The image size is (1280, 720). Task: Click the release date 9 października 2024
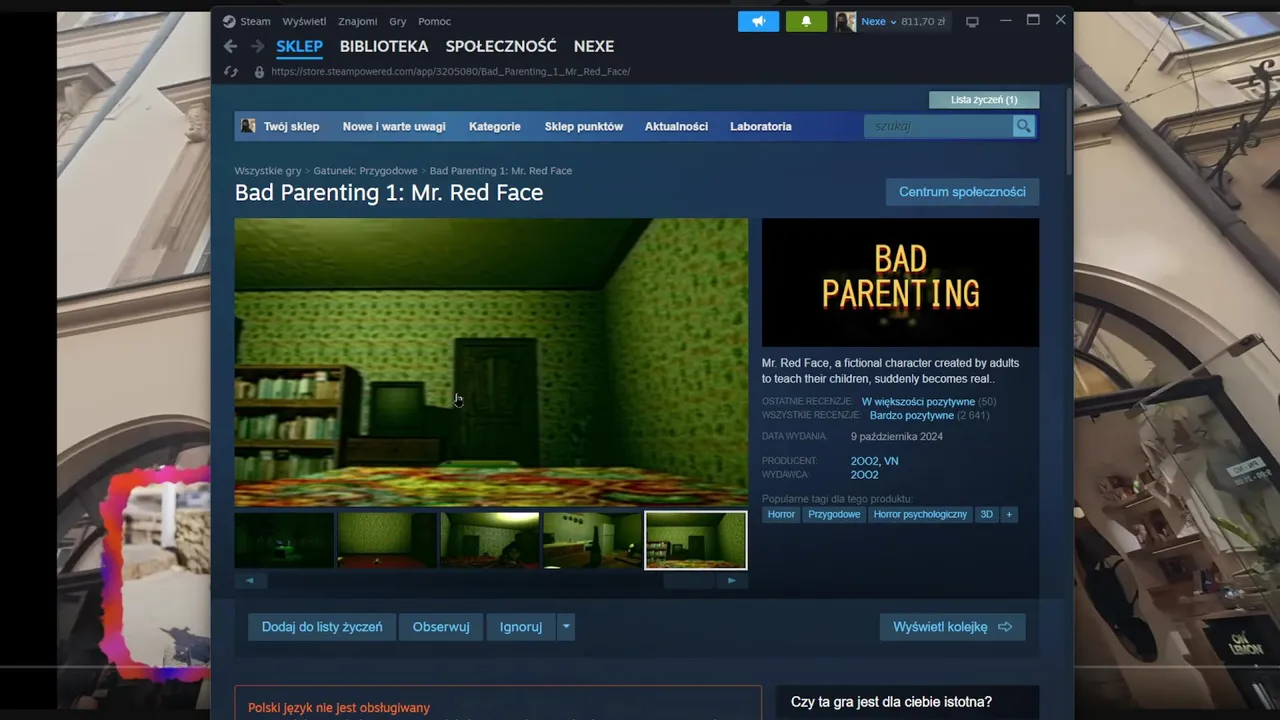pos(897,437)
